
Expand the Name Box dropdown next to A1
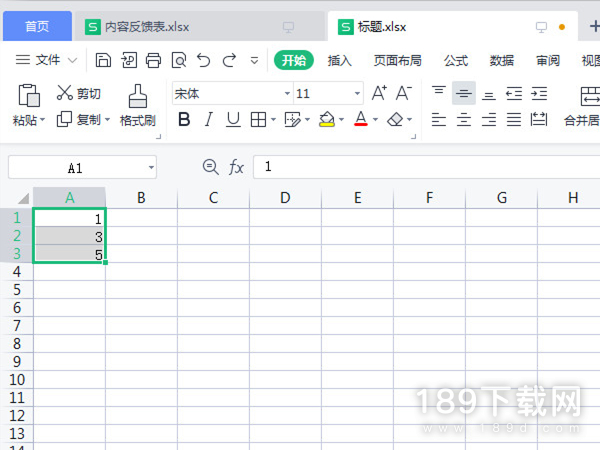click(x=151, y=168)
